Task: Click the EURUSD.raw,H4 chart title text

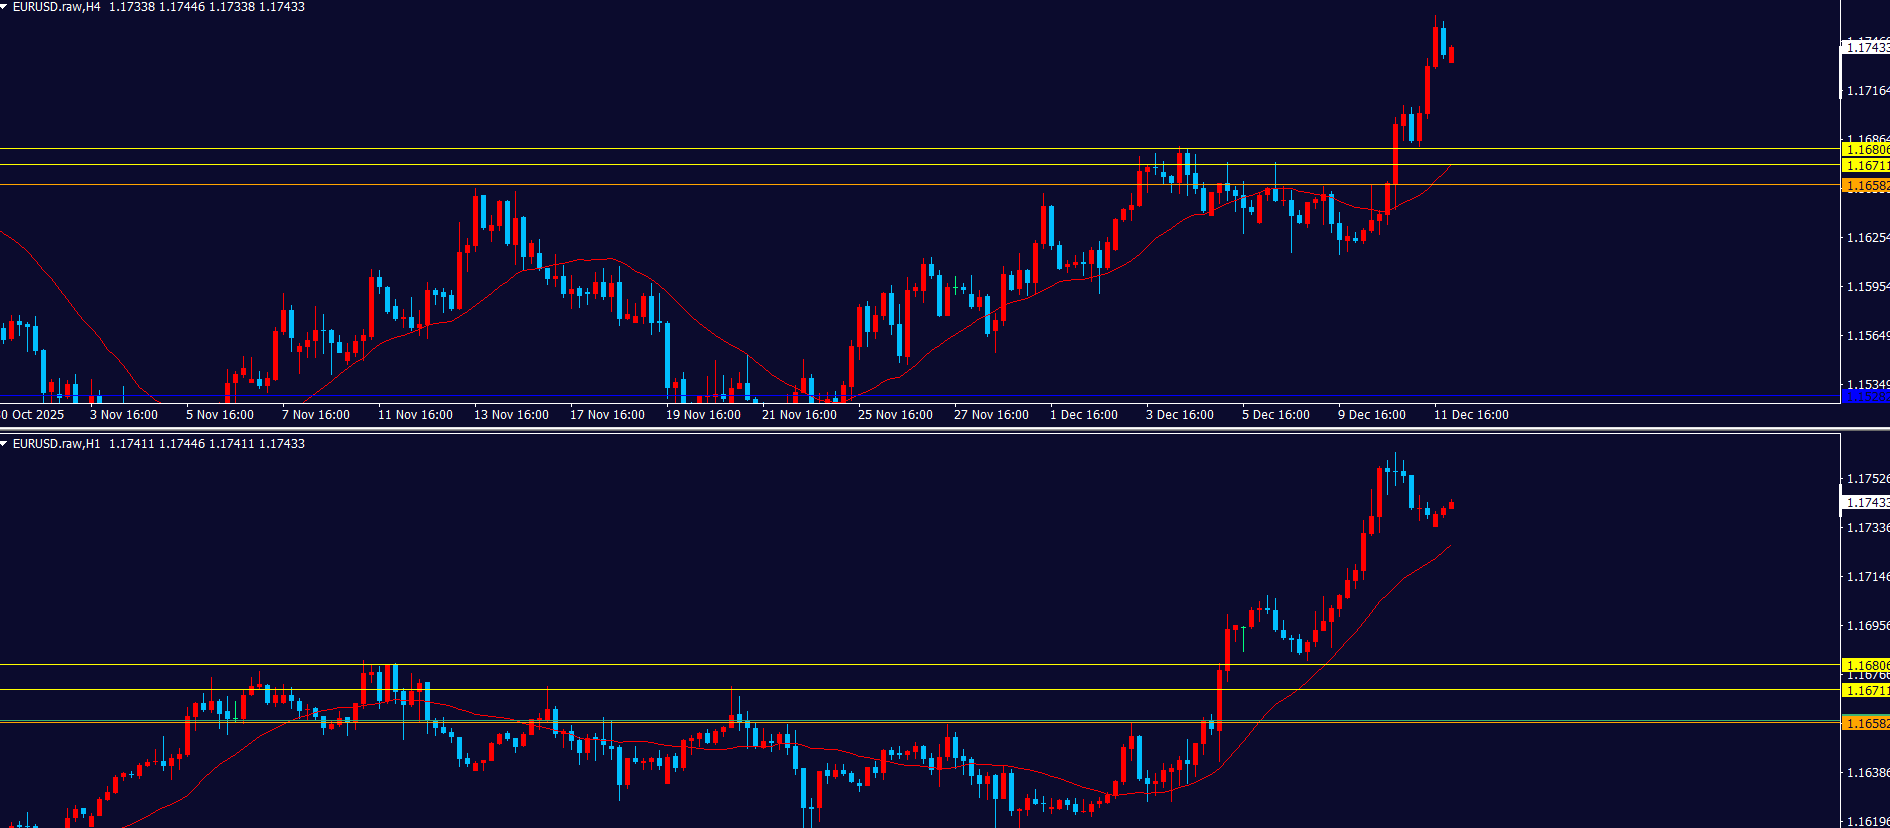Action: [x=57, y=7]
